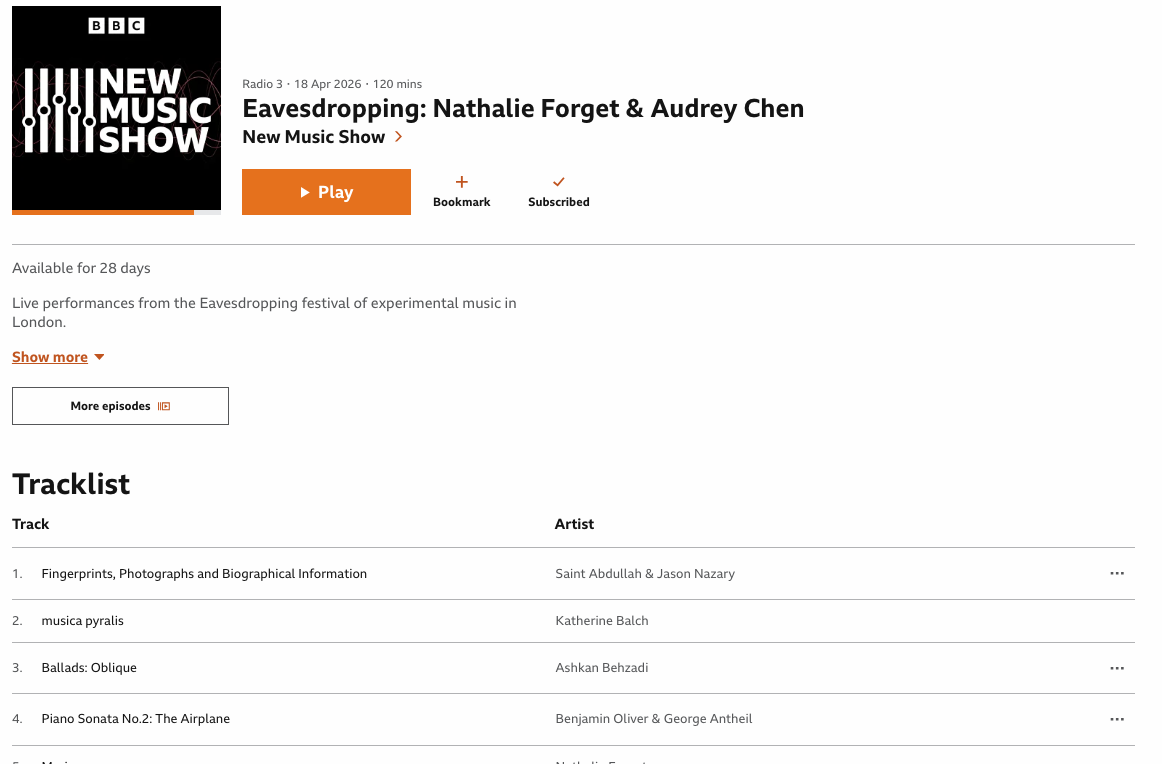Click the Ballads: Oblique track title

tap(89, 668)
